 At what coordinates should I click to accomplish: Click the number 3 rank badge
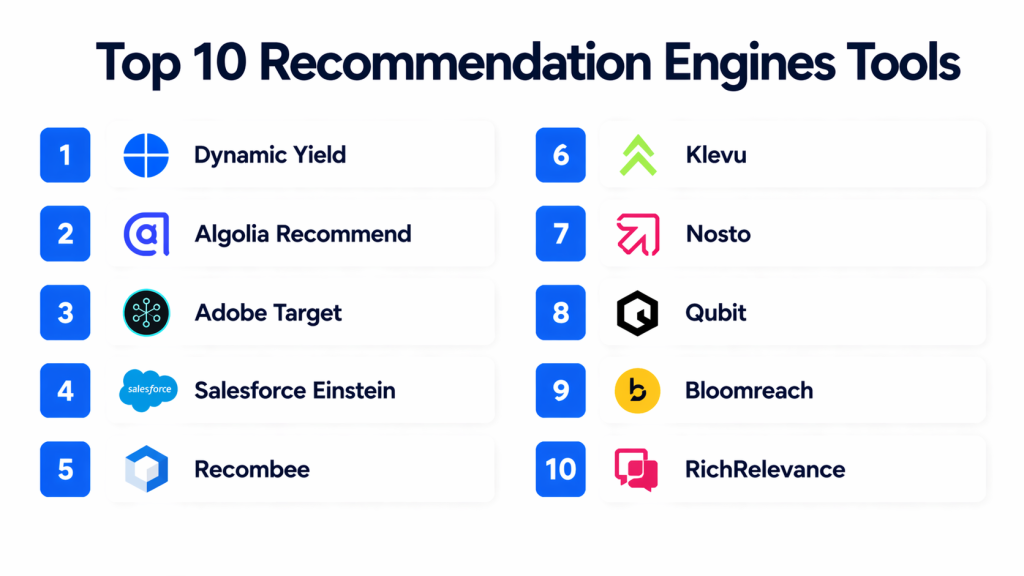(65, 312)
